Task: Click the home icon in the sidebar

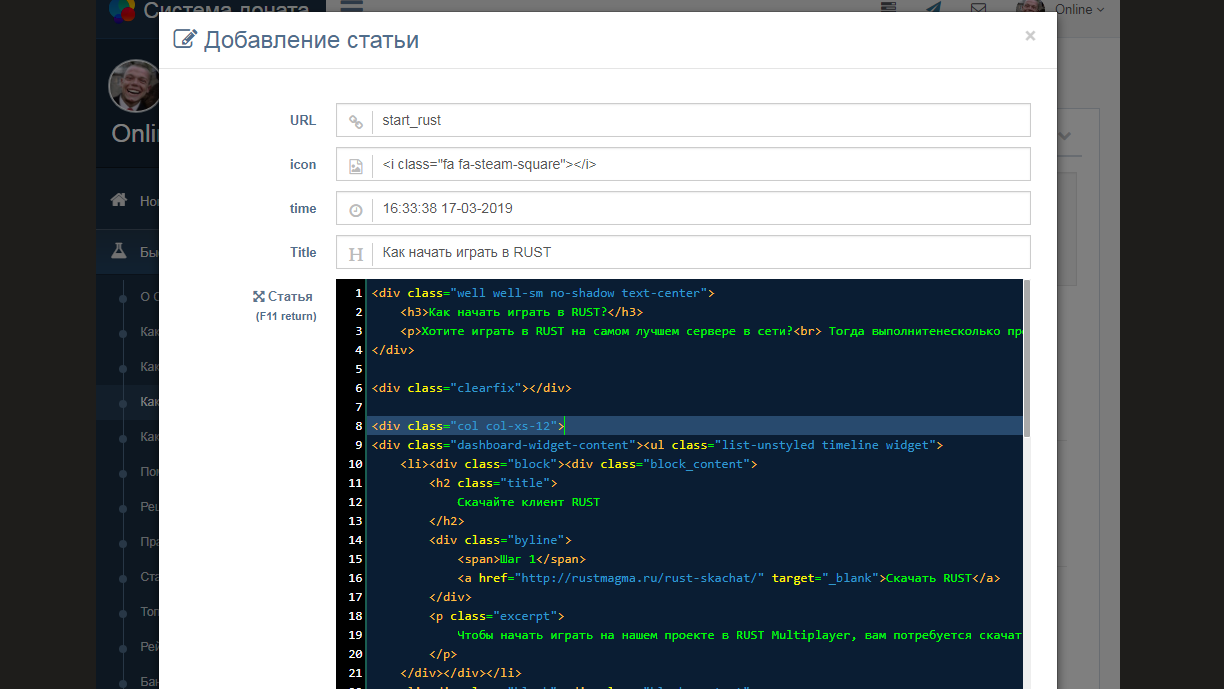Action: (x=119, y=200)
